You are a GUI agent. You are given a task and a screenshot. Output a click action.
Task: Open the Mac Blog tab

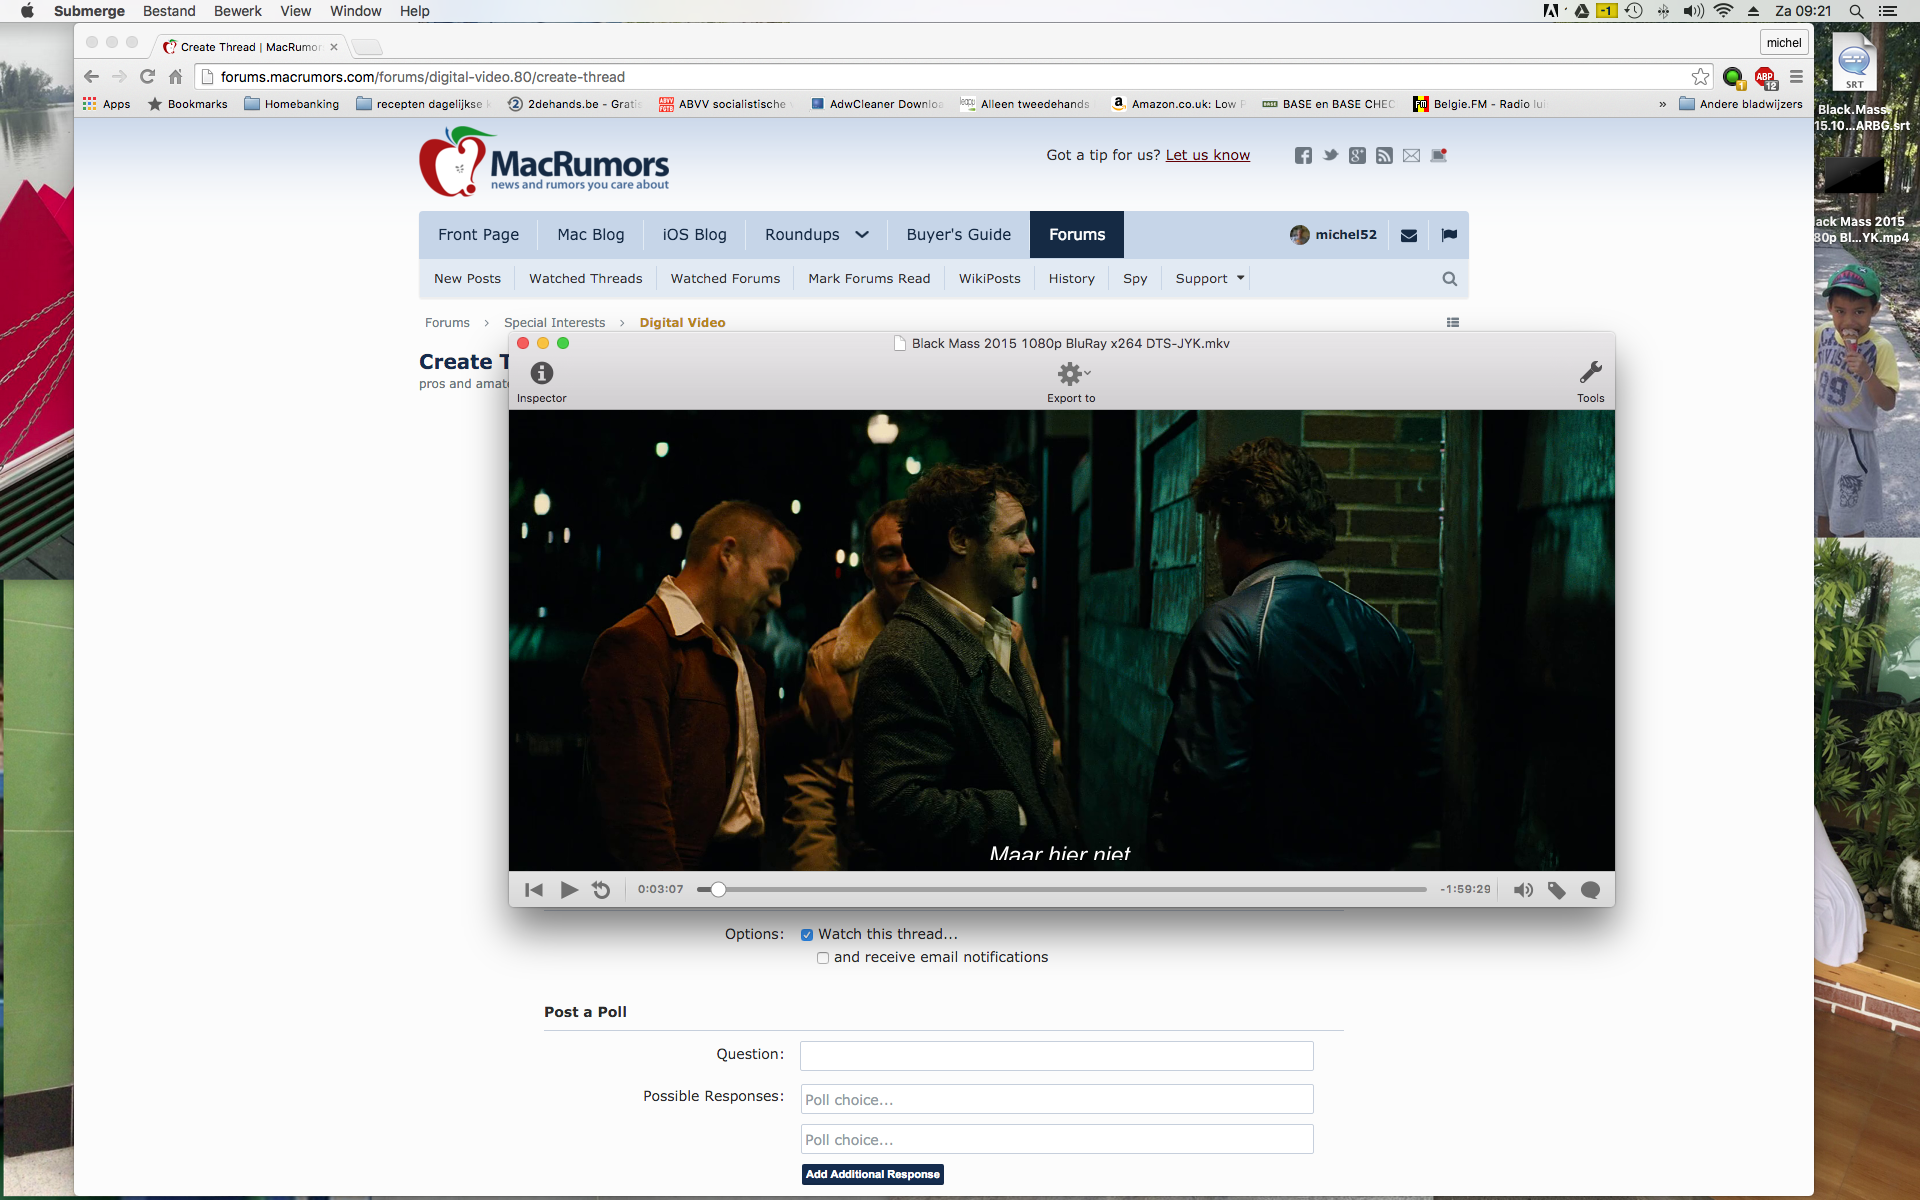[590, 234]
